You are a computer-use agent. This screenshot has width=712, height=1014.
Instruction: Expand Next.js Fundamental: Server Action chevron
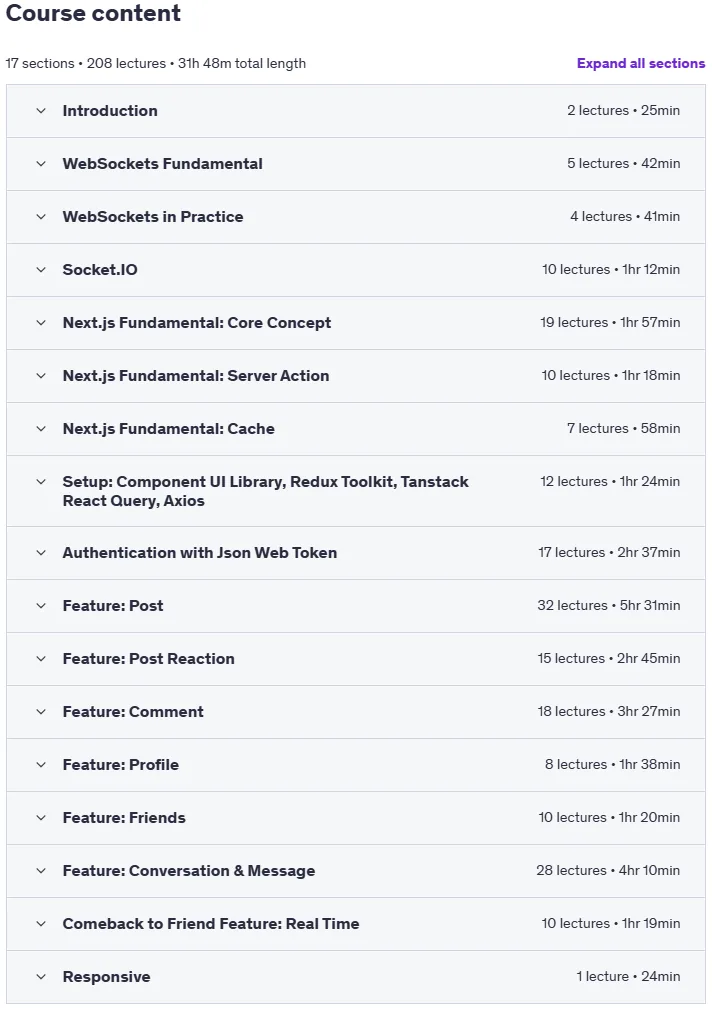41,376
